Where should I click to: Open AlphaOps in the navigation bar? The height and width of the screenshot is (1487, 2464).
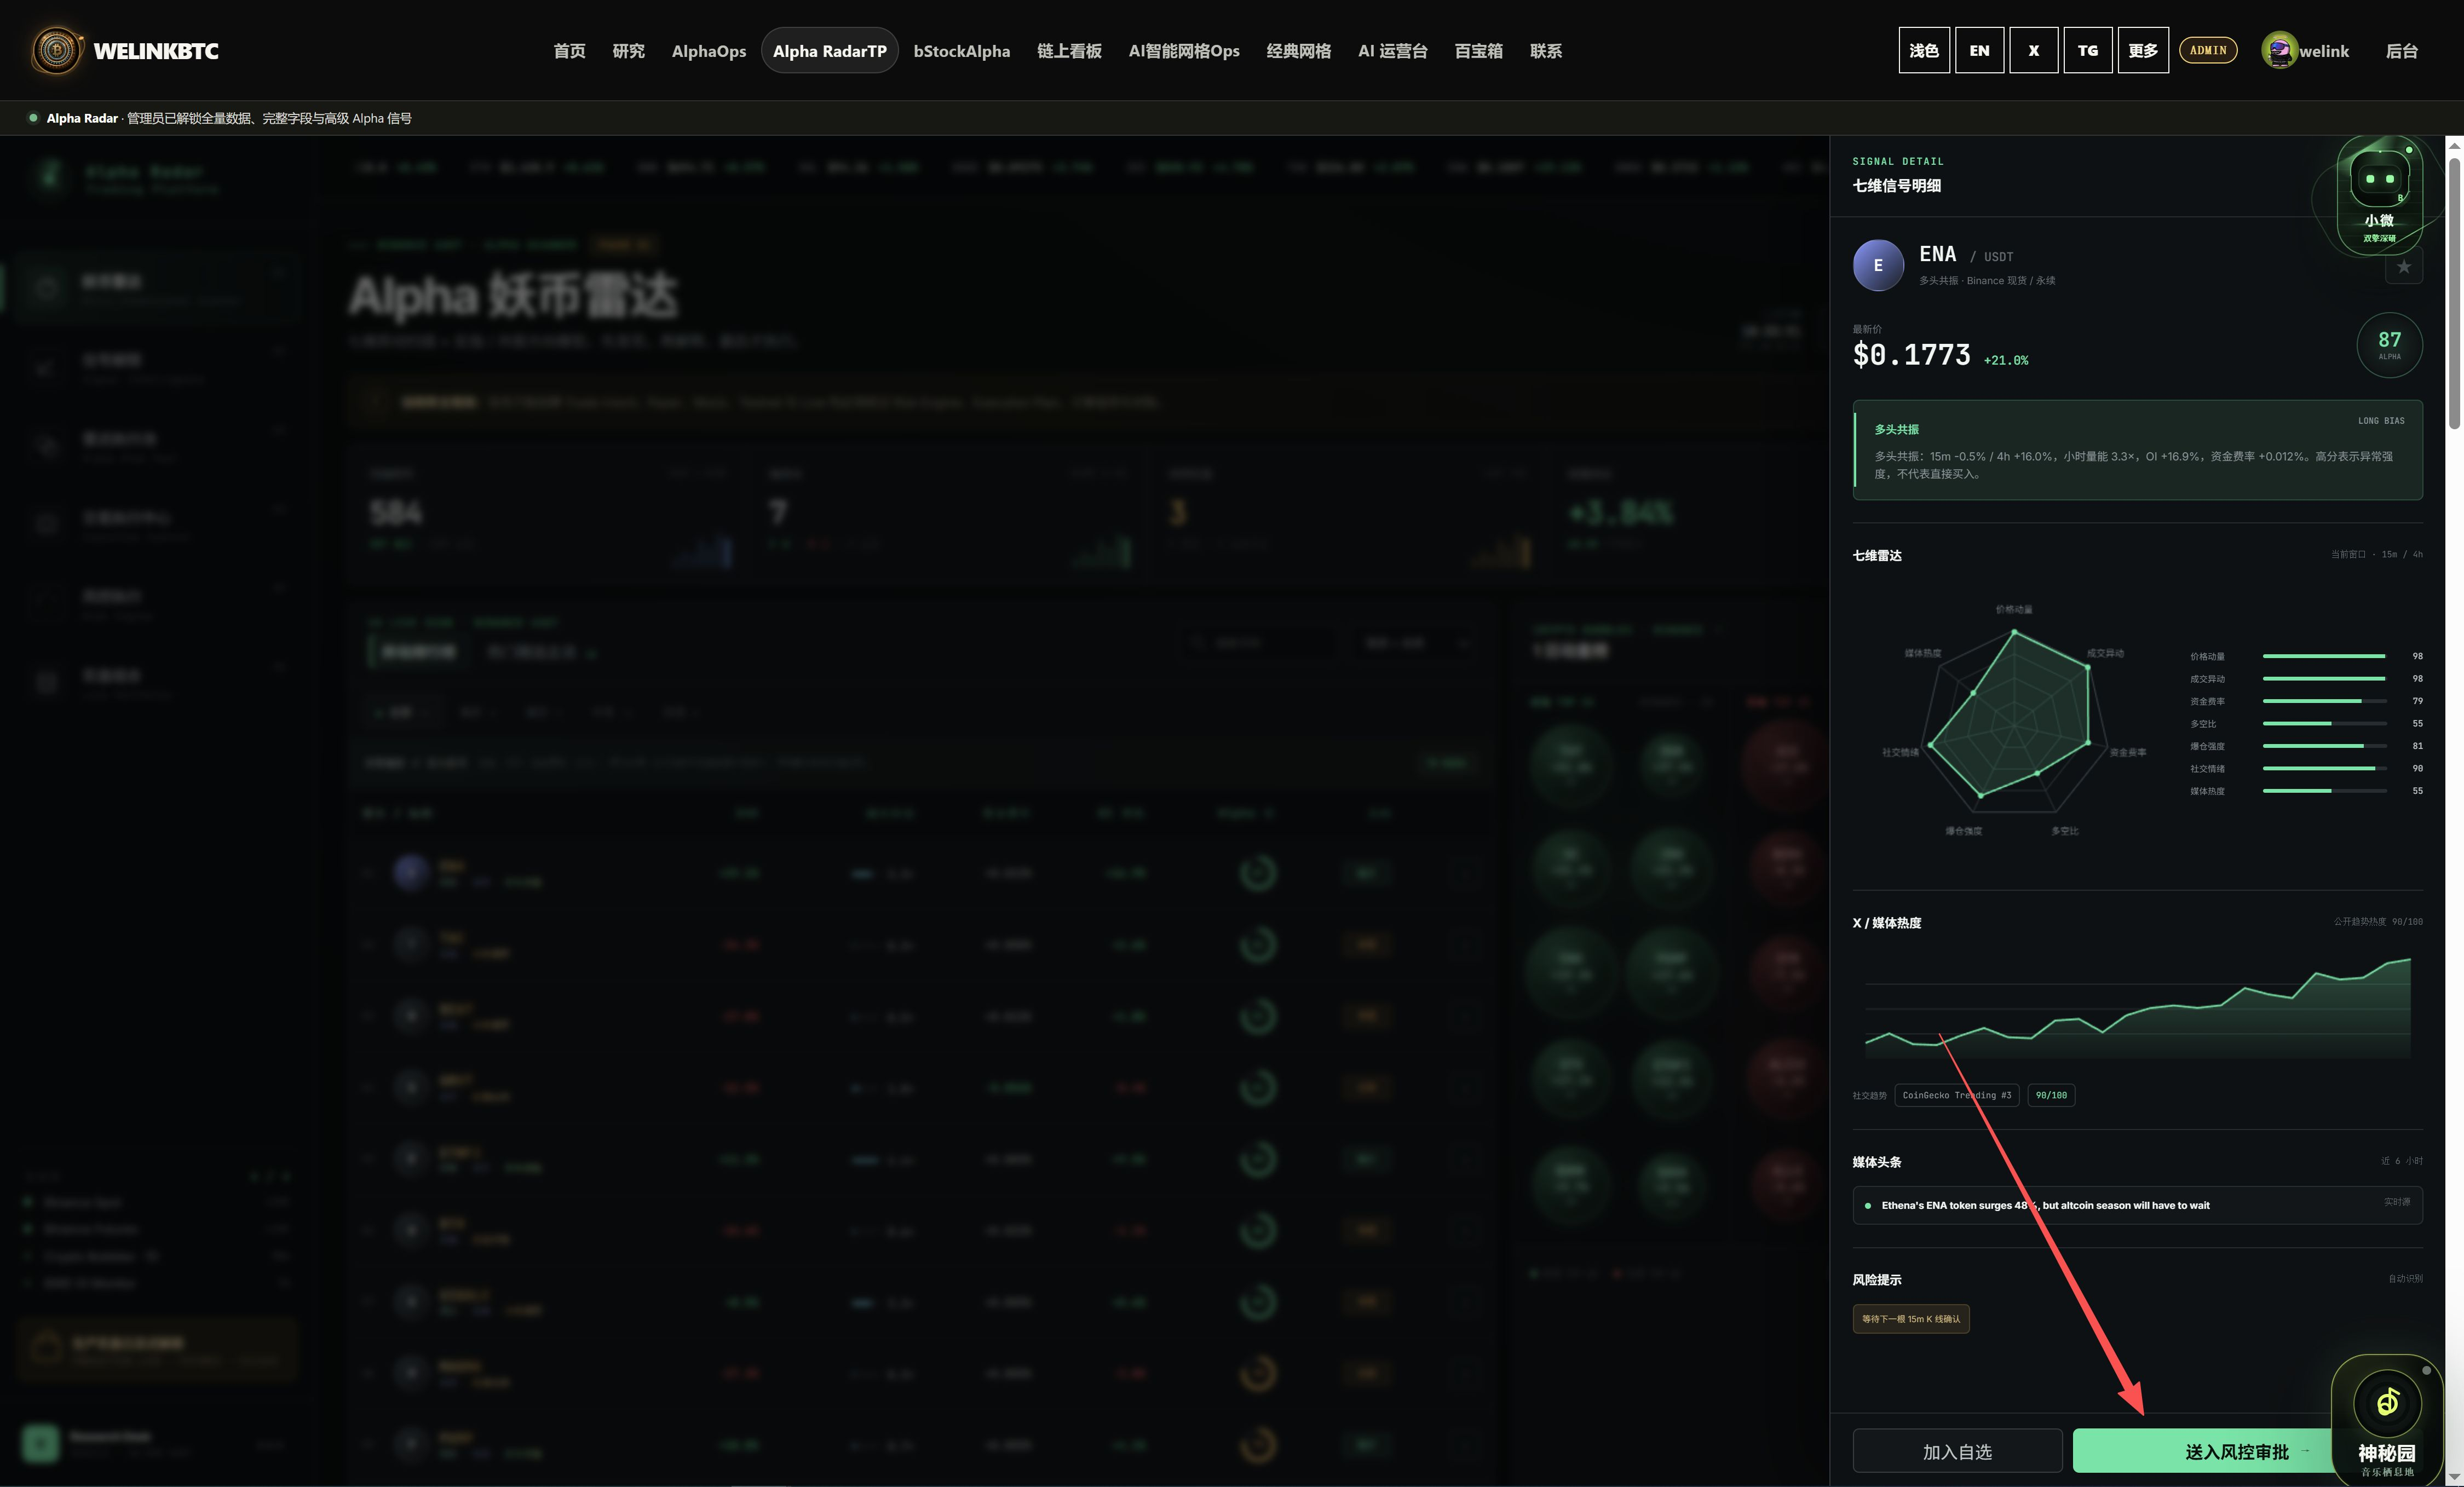[709, 51]
